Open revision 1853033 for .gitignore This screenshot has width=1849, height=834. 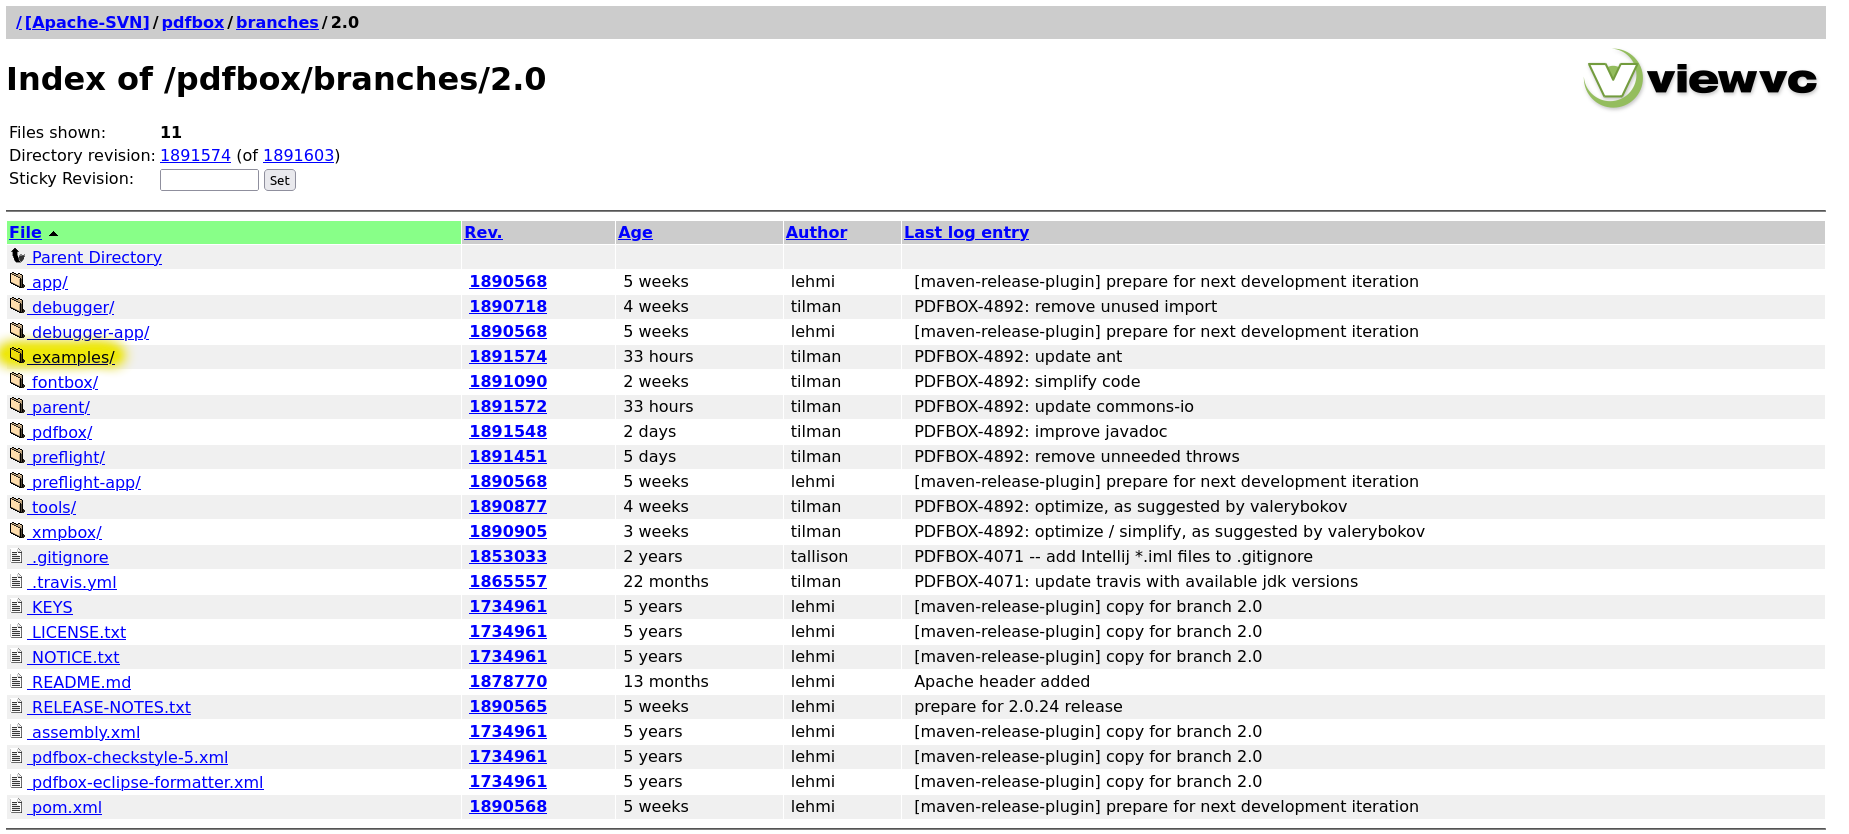tap(508, 556)
